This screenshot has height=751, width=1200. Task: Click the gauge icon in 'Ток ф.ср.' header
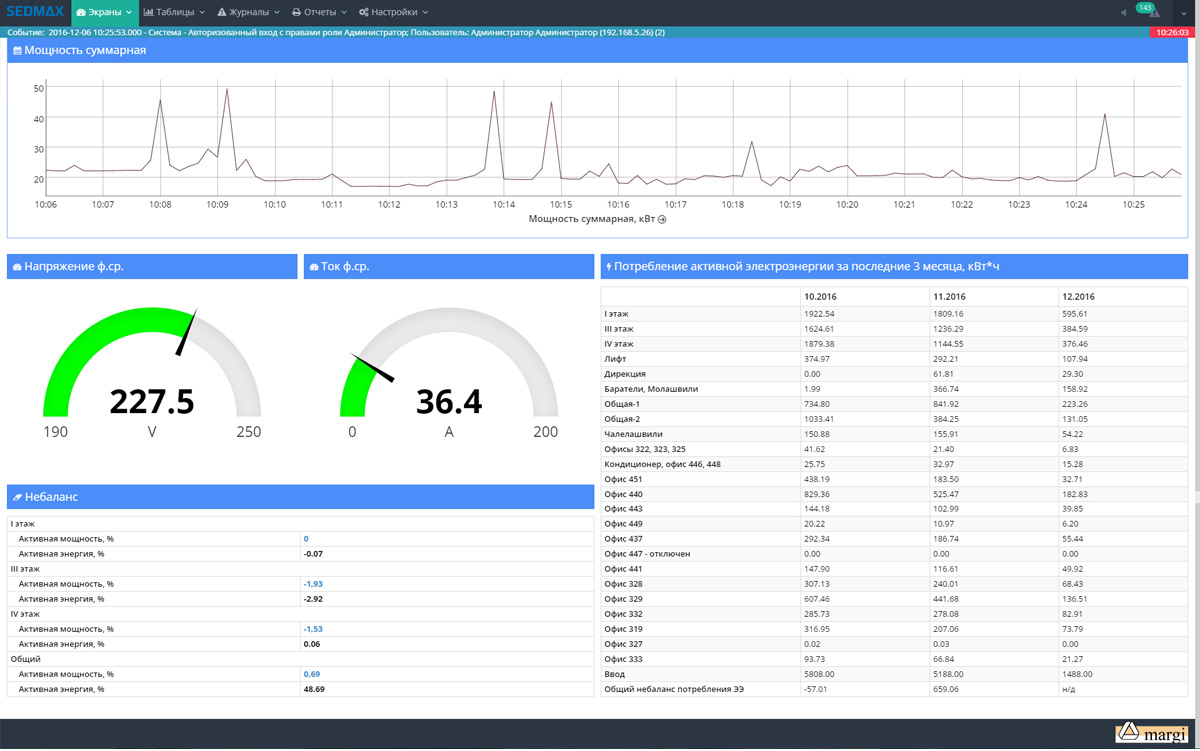(x=314, y=267)
